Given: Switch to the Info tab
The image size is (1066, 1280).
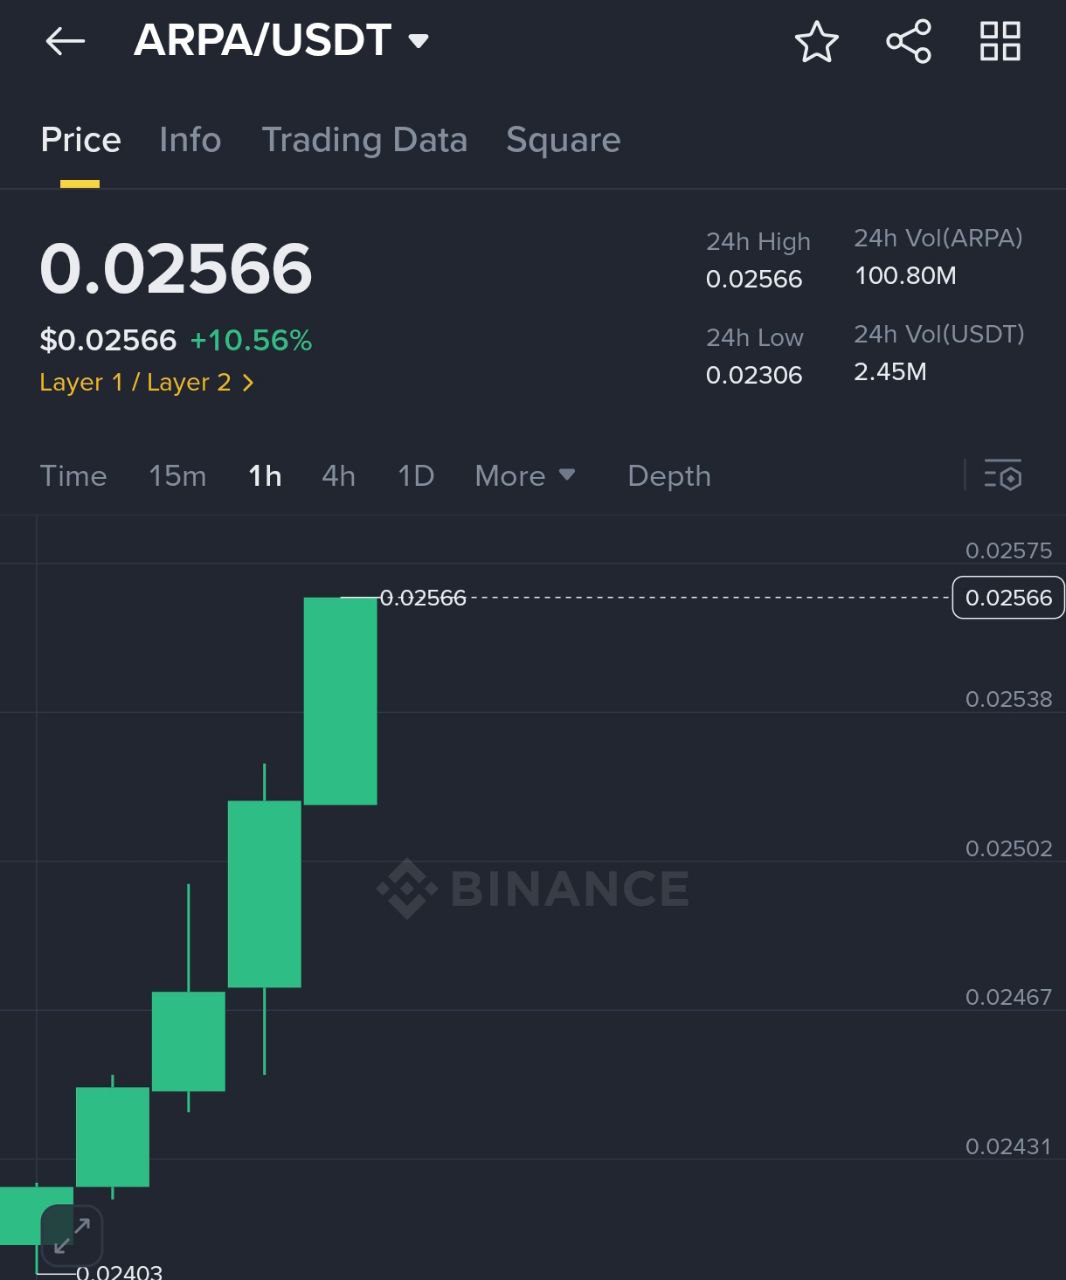Looking at the screenshot, I should point(190,140).
